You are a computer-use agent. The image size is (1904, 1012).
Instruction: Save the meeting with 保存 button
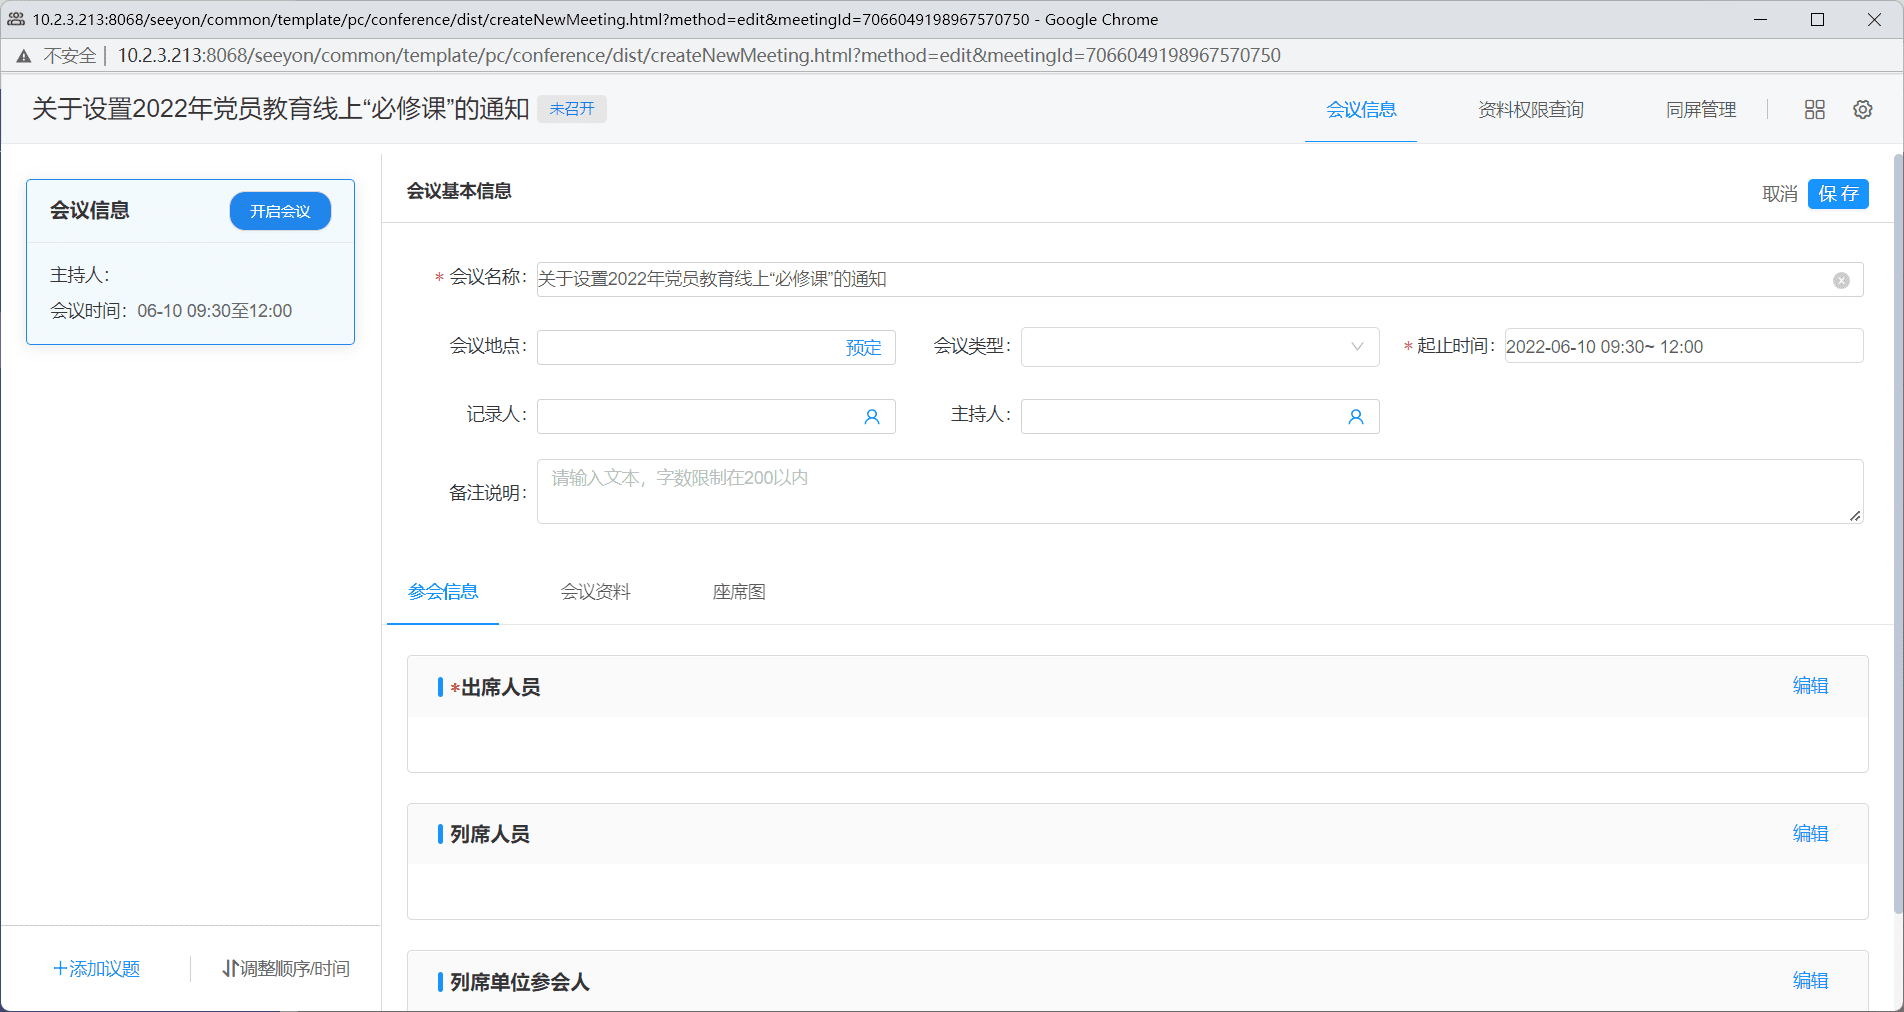tap(1838, 194)
